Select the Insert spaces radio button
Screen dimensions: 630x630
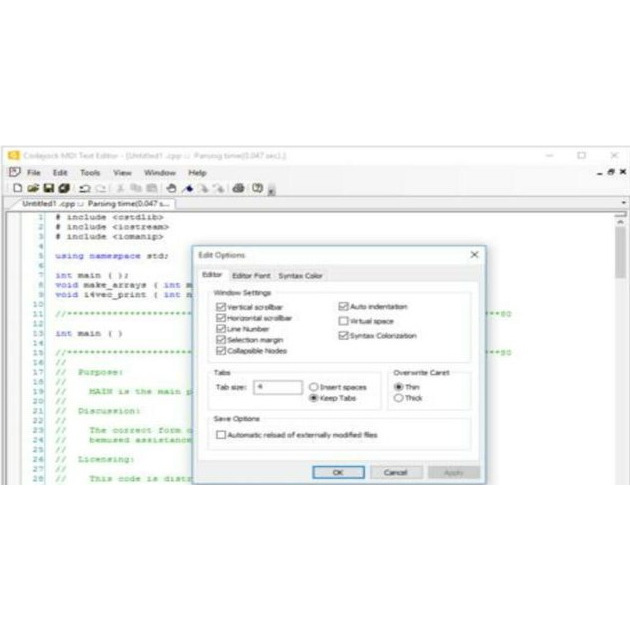click(x=313, y=387)
